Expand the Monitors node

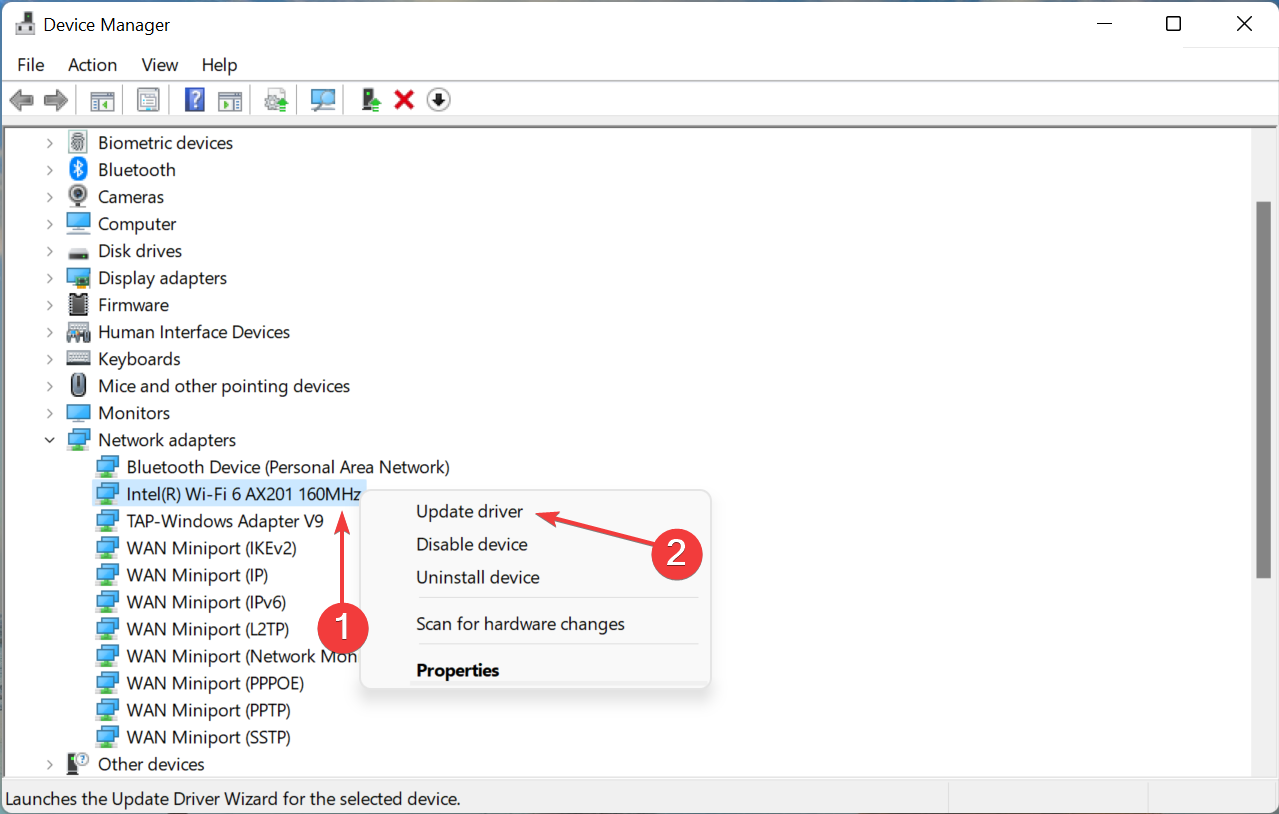pos(50,413)
